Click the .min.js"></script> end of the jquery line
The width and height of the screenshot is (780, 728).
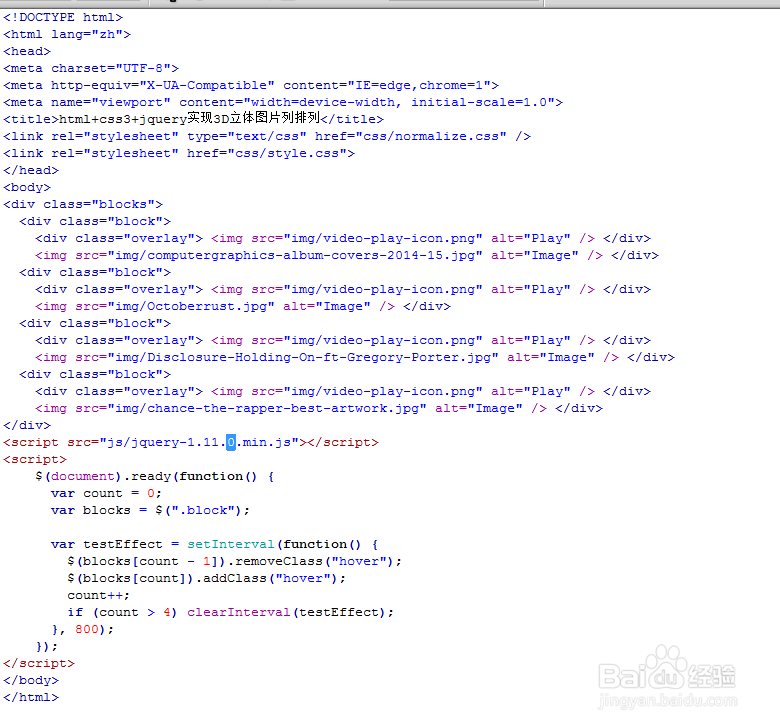307,442
